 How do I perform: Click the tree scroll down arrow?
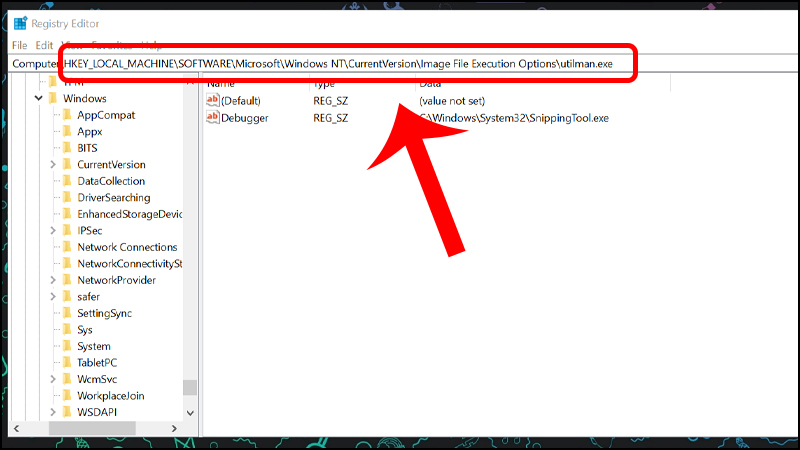click(x=190, y=413)
